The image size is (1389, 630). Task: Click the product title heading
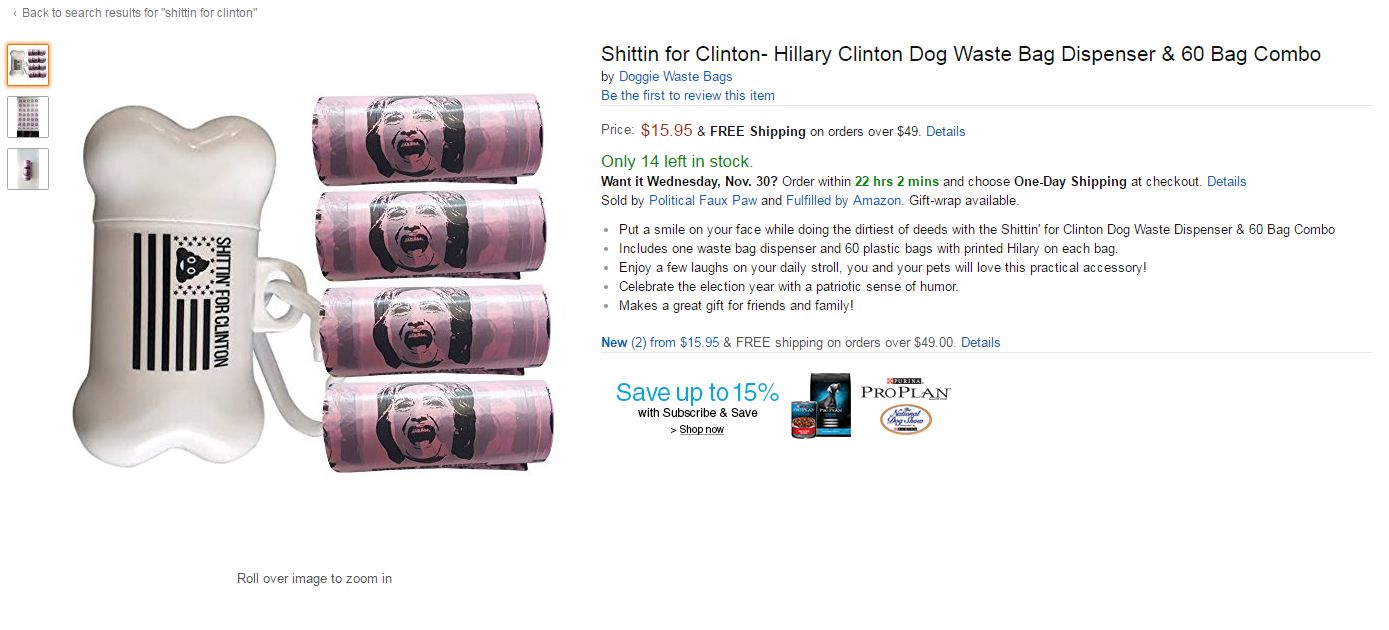pos(961,54)
